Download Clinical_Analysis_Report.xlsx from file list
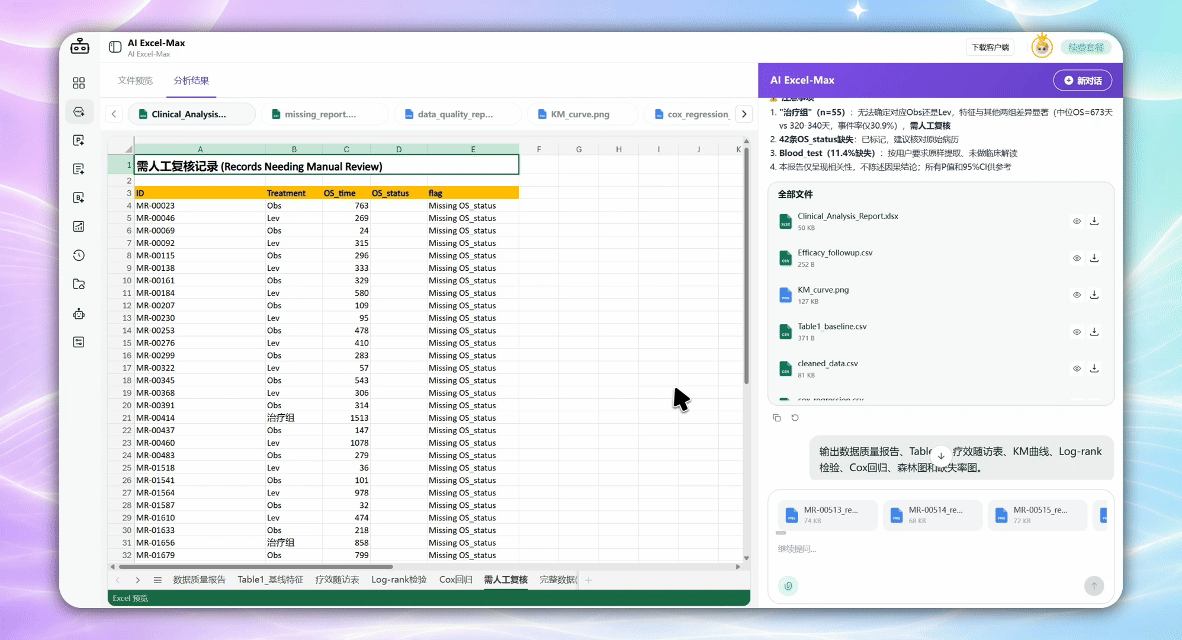Viewport: 1182px width, 640px height. pos(1094,221)
